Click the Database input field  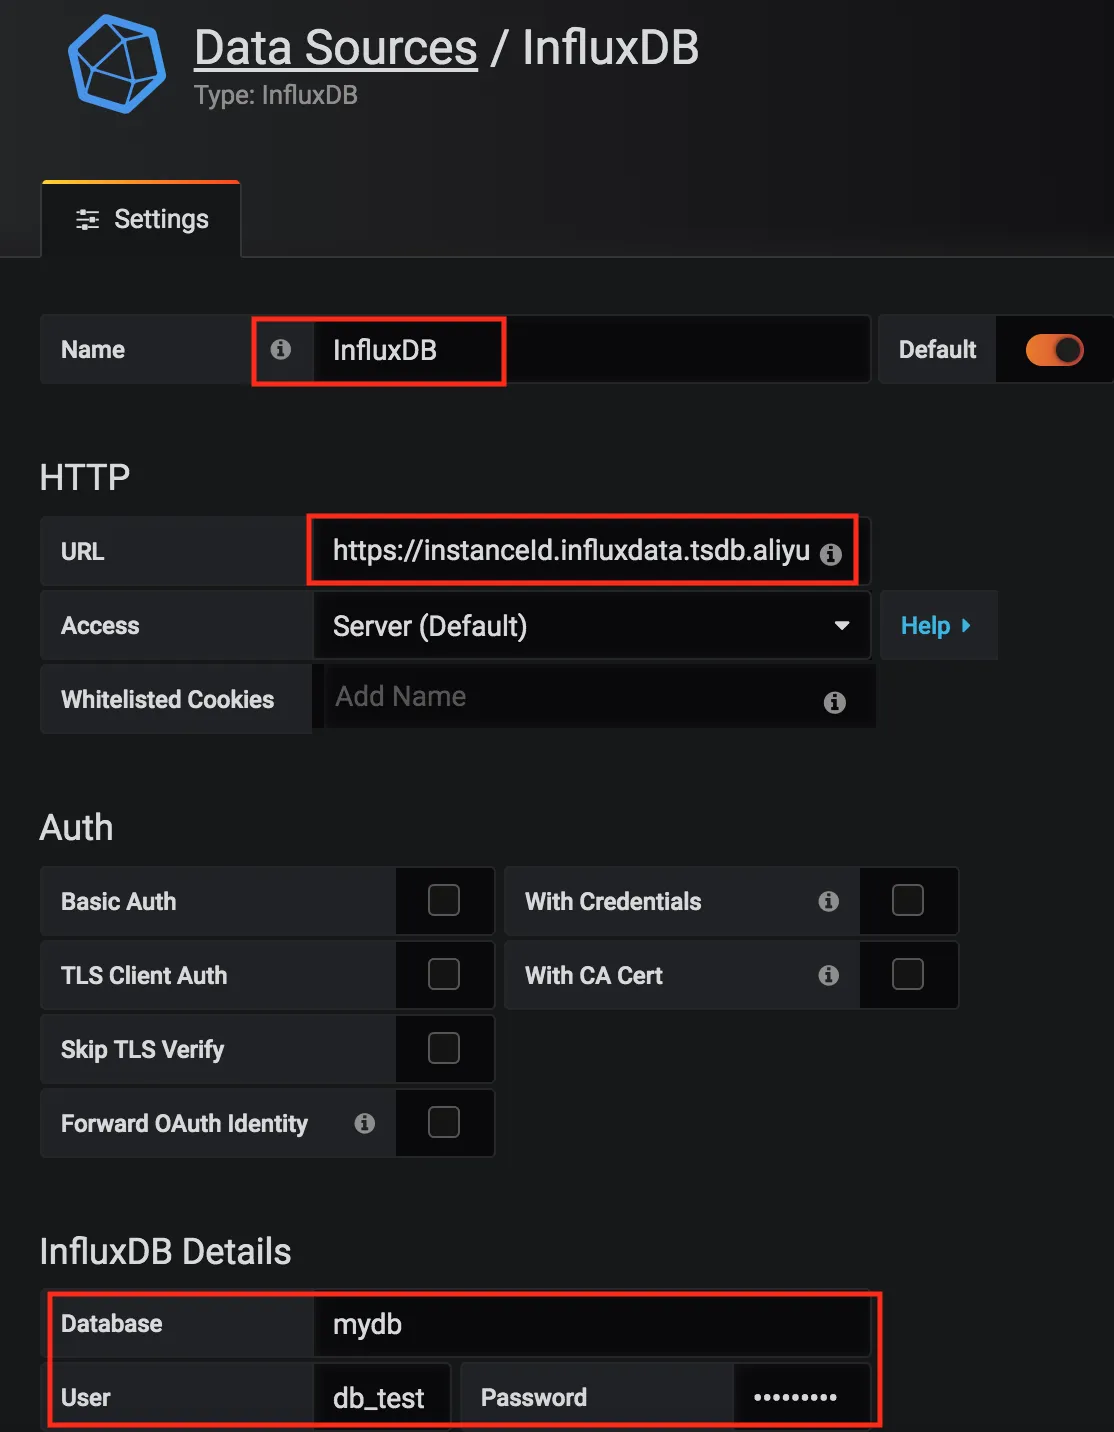590,1324
